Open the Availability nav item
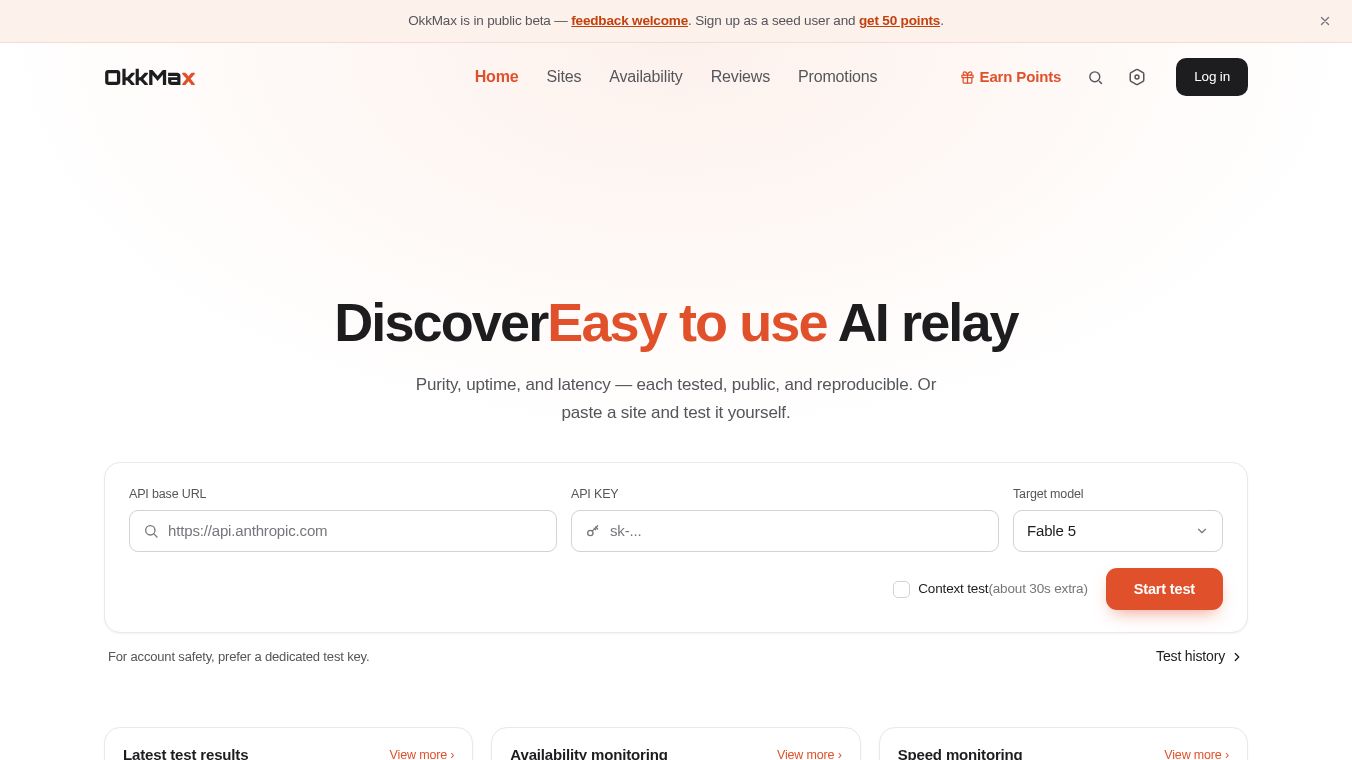Viewport: 1352px width, 760px height. [x=646, y=77]
